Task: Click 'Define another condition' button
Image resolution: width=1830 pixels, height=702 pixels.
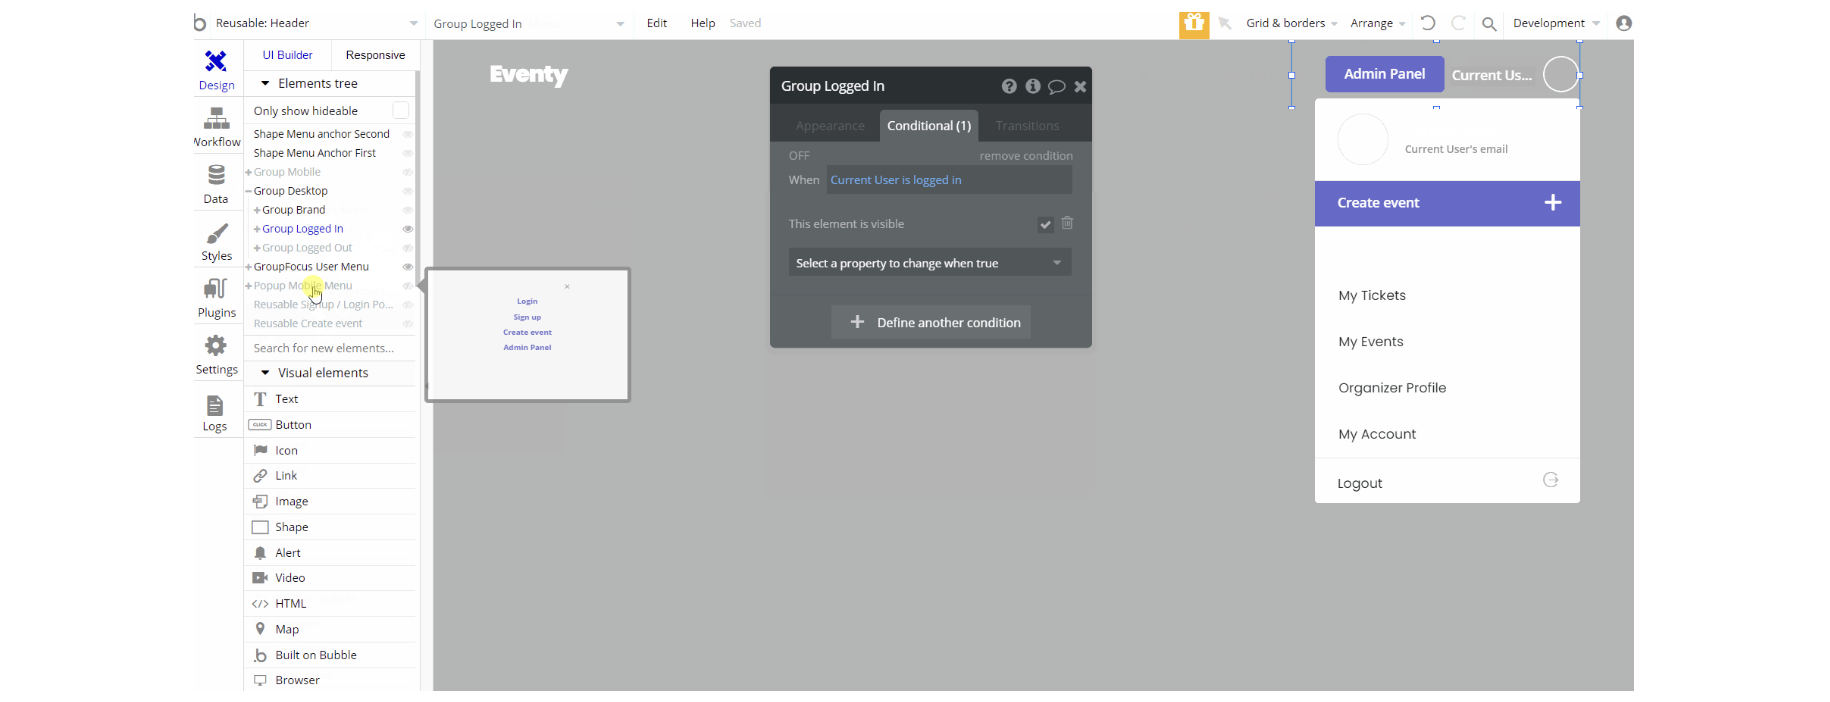Action: pyautogui.click(x=931, y=322)
